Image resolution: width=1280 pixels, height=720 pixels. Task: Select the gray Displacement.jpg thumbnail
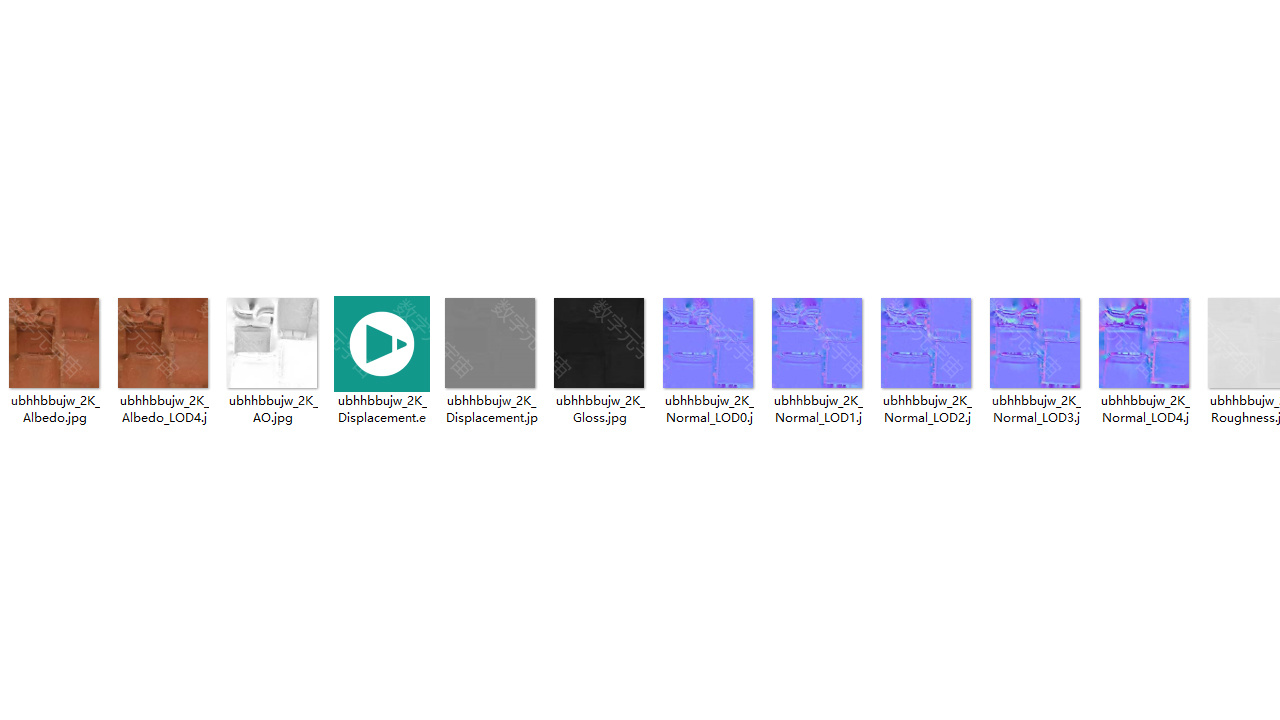[x=490, y=343]
